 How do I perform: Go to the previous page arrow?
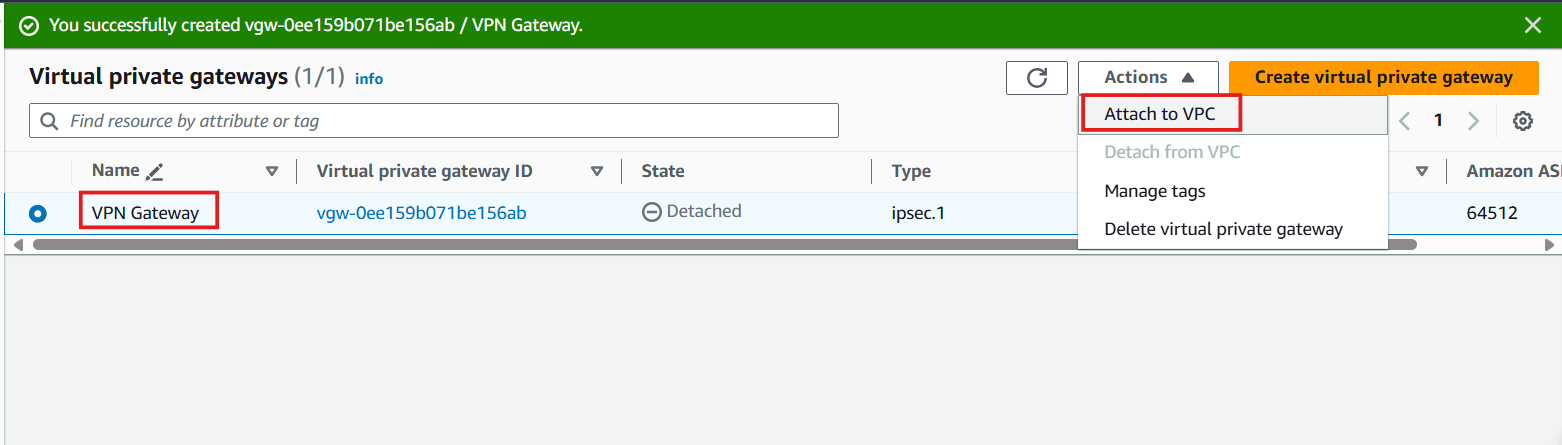pyautogui.click(x=1404, y=121)
